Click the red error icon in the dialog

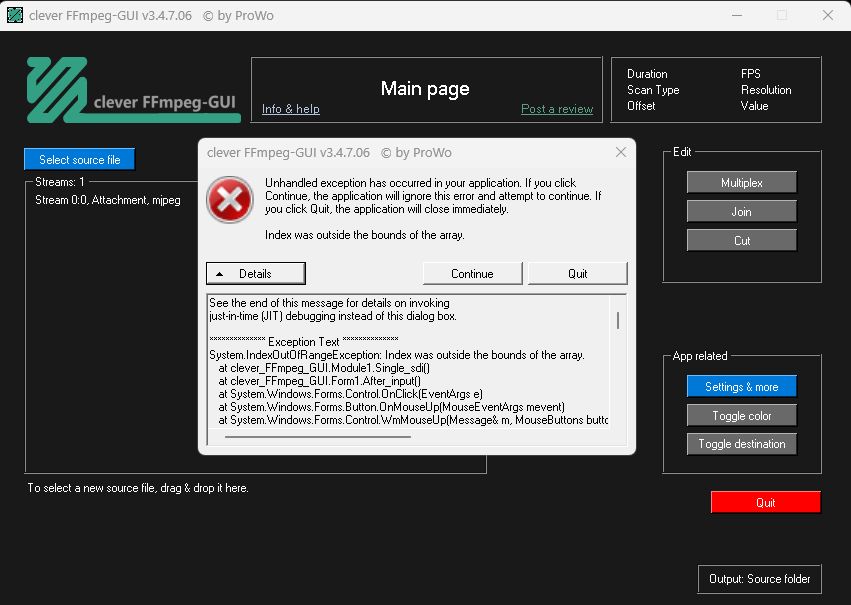click(230, 200)
